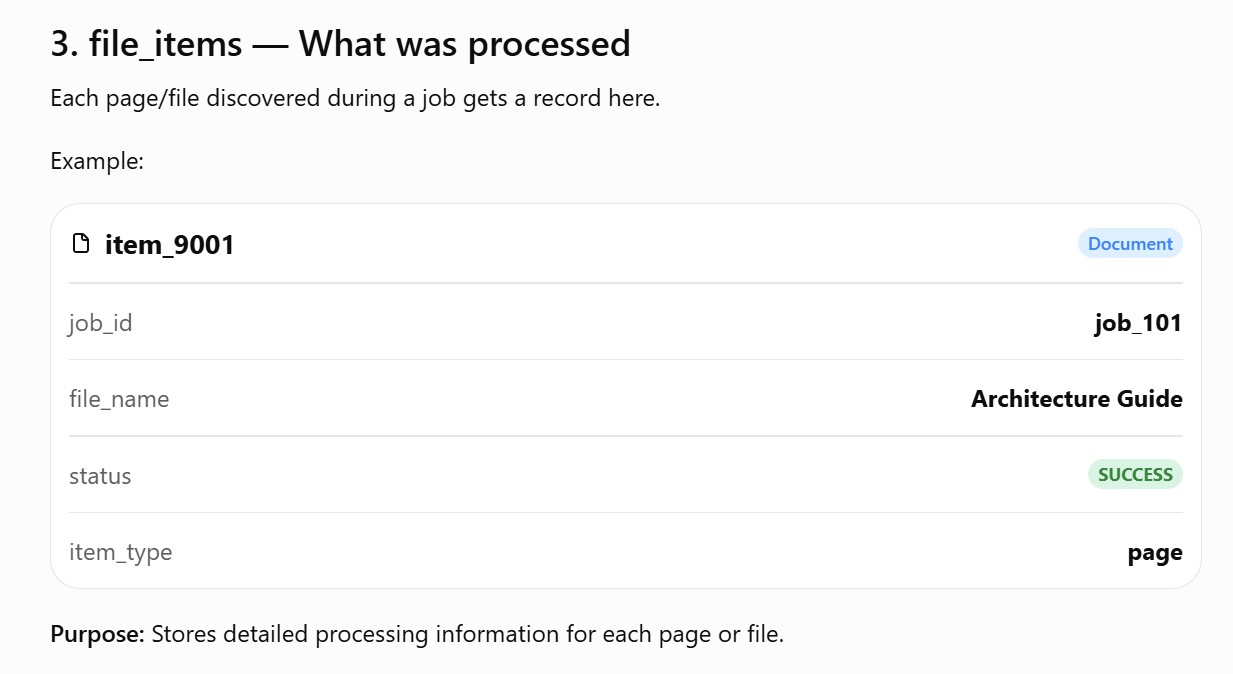Select the item_9001 card title
Image resolution: width=1233 pixels, height=674 pixels.
pyautogui.click(x=170, y=244)
